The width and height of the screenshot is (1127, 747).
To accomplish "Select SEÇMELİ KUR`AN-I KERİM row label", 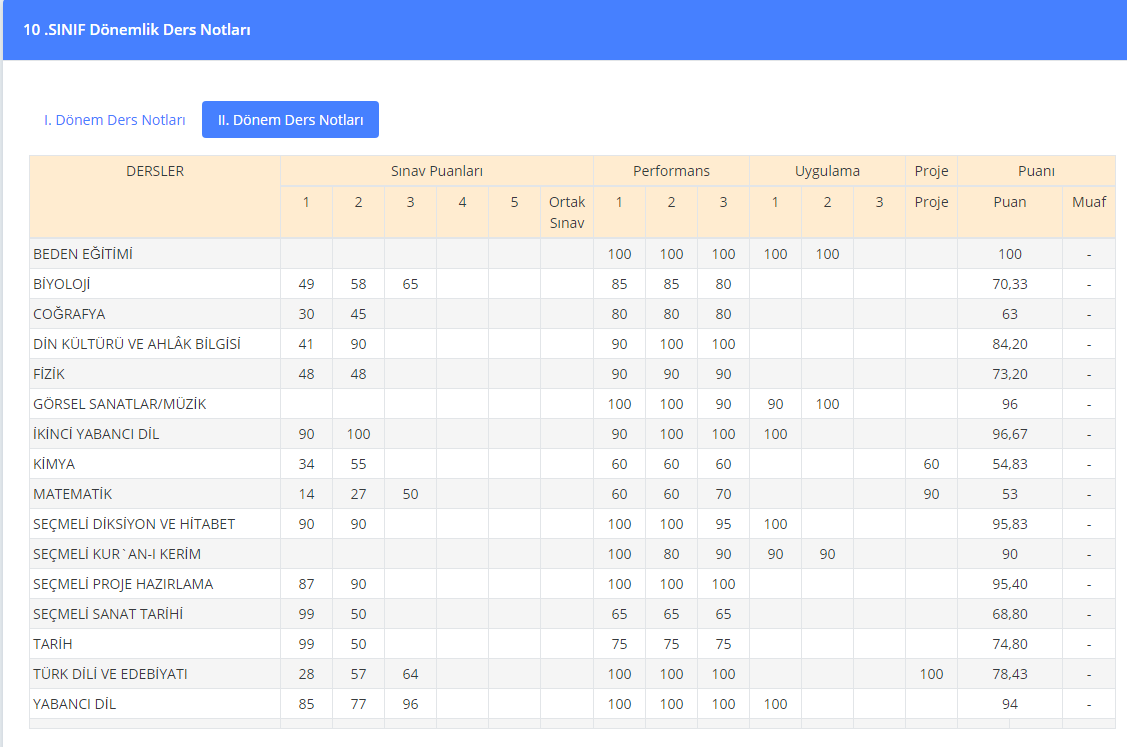I will point(117,554).
